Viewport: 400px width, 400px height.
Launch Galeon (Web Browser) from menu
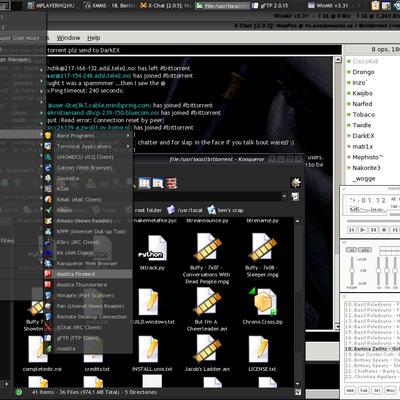click(x=88, y=168)
